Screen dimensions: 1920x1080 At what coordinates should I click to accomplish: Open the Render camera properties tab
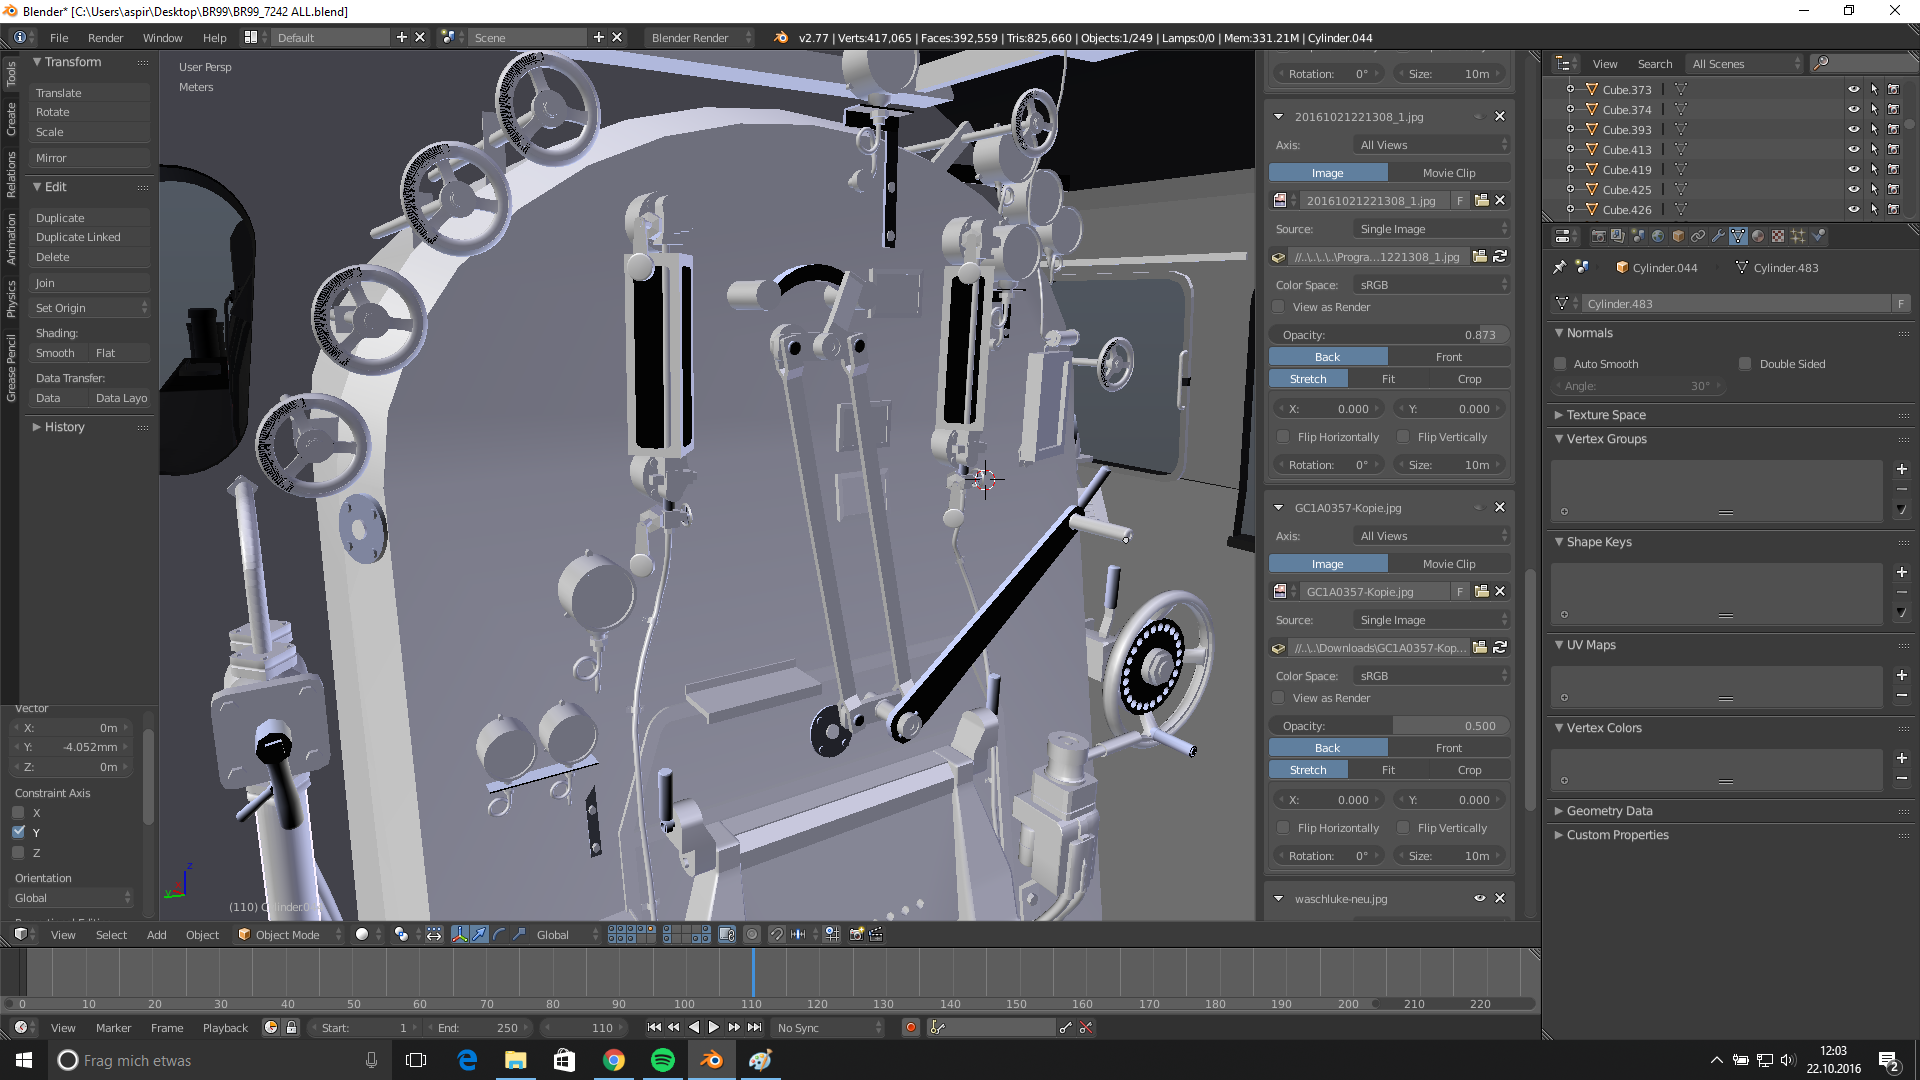(x=1598, y=236)
